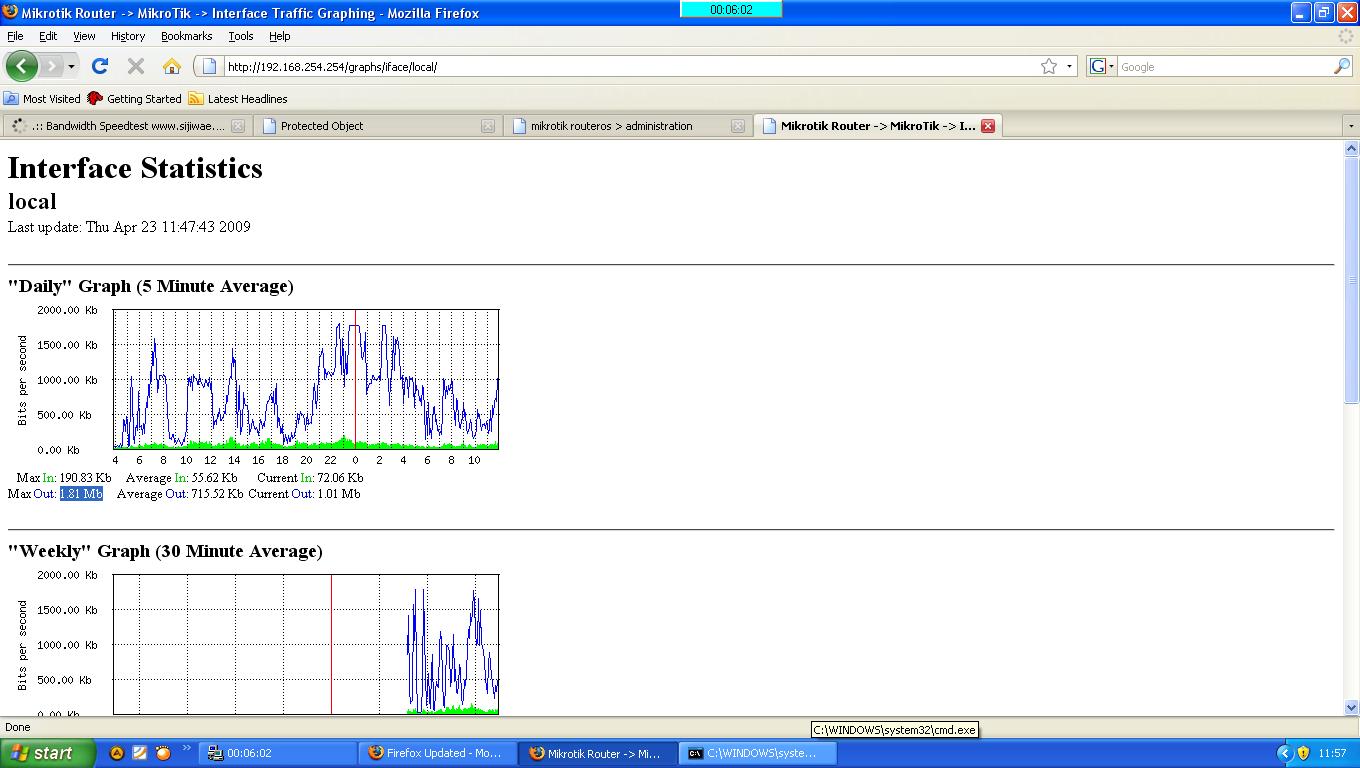The height and width of the screenshot is (768, 1360).
Task: Switch to the Bandwidth Speedtest tab
Action: point(126,126)
